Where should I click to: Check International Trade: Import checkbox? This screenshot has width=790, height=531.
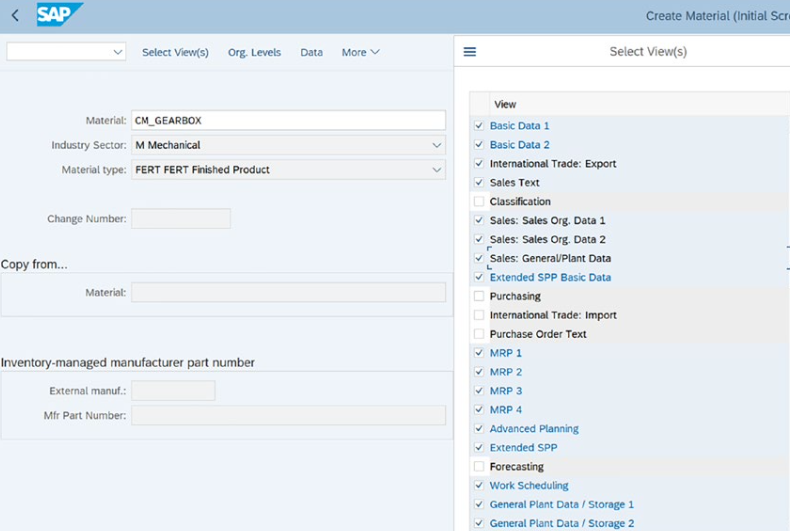479,315
